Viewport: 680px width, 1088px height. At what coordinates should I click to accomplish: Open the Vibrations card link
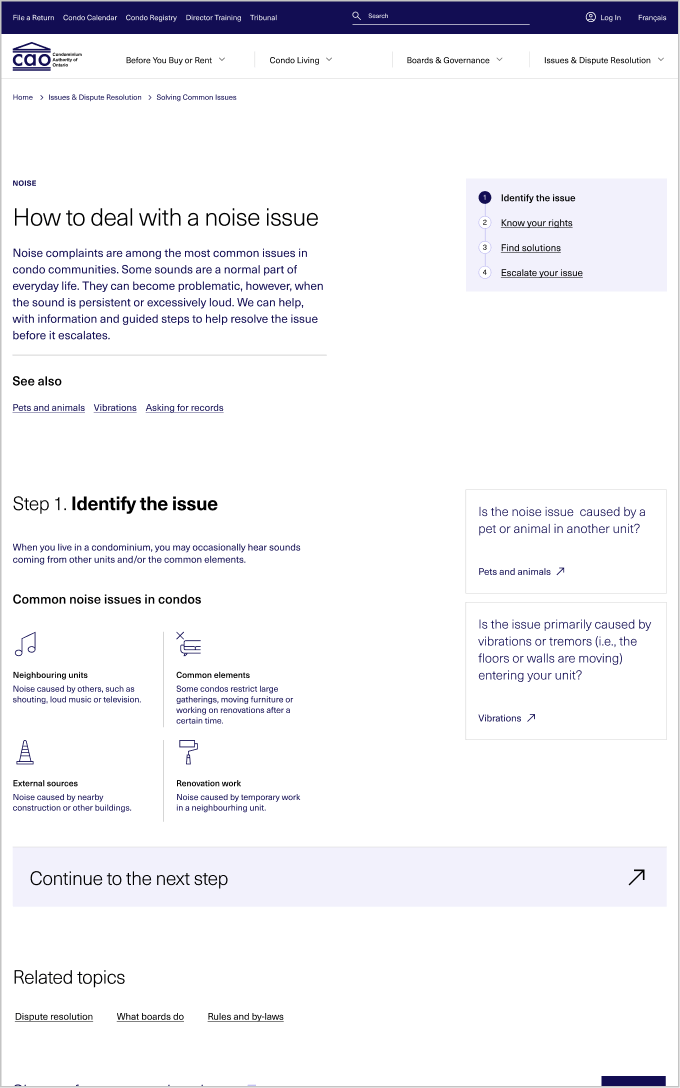pyautogui.click(x=507, y=718)
